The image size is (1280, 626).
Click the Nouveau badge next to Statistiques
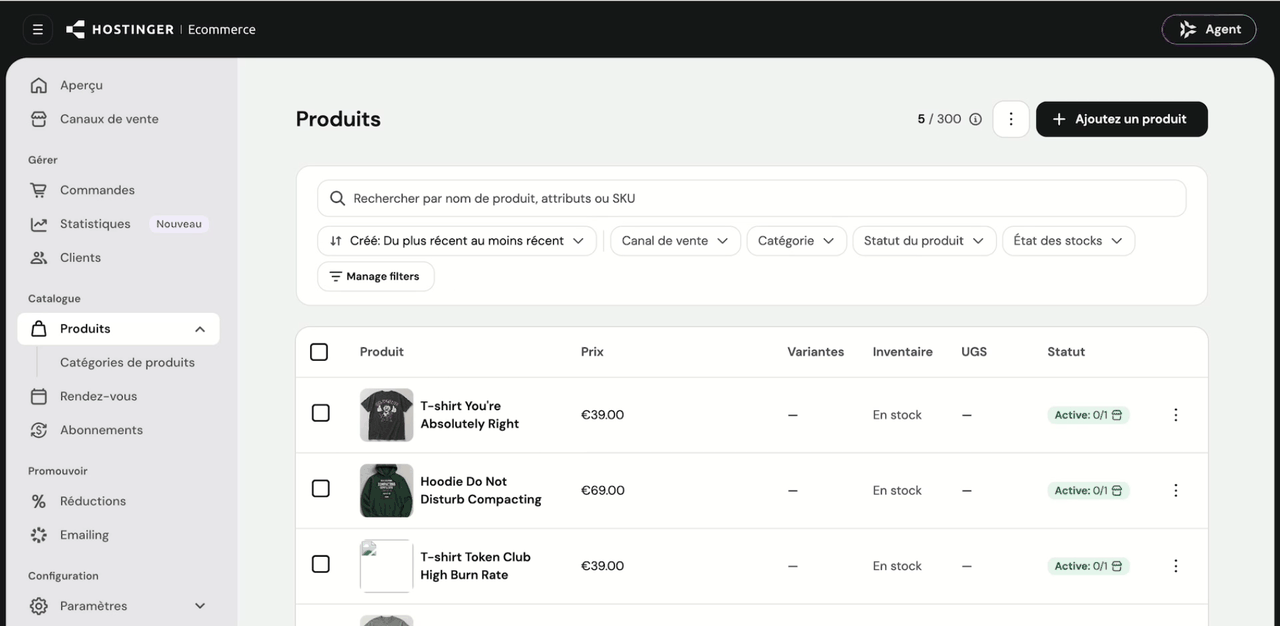[x=179, y=224]
